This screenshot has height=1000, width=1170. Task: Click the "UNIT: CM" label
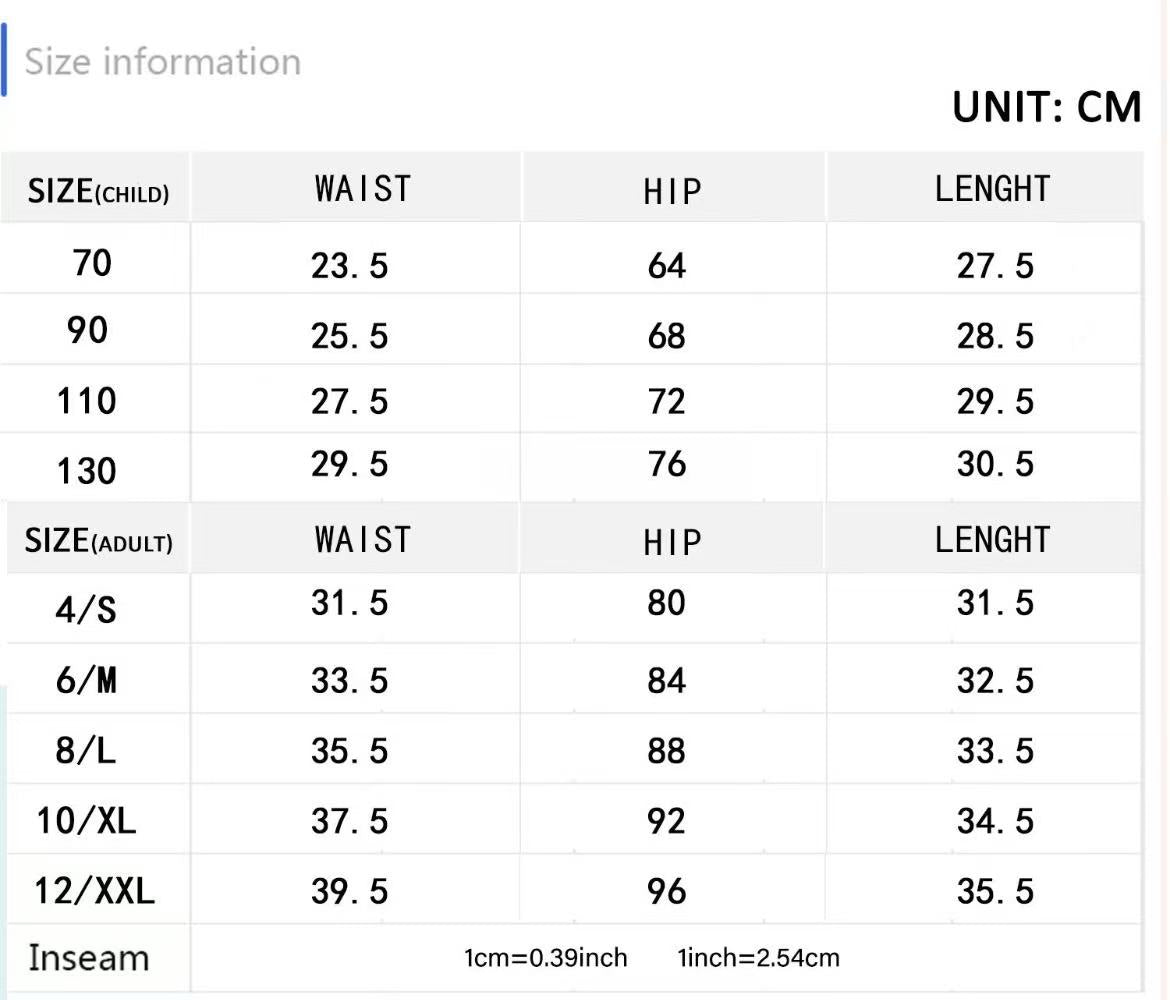[x=1046, y=107]
